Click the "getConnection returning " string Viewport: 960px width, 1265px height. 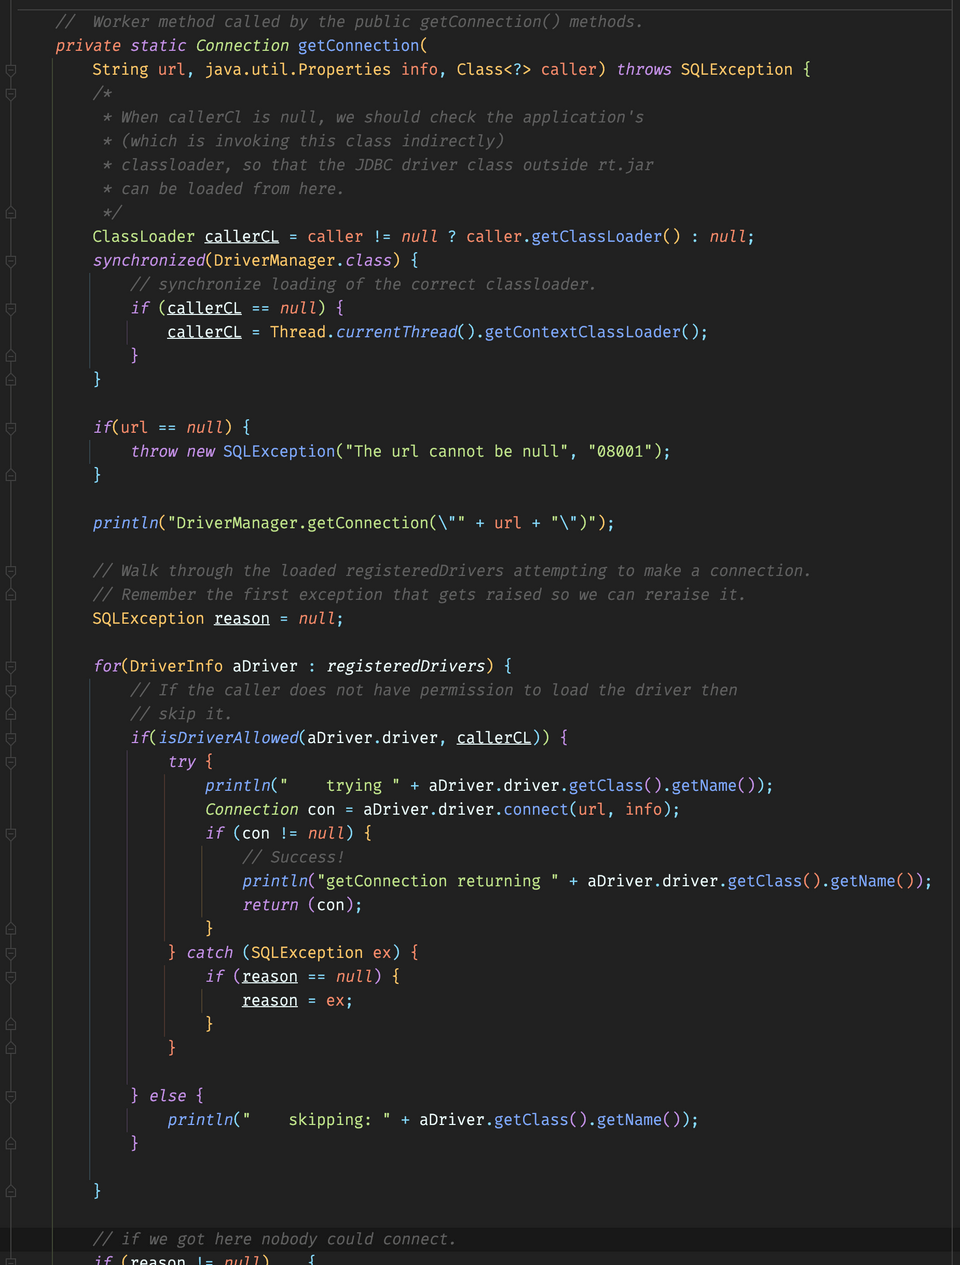pos(438,882)
